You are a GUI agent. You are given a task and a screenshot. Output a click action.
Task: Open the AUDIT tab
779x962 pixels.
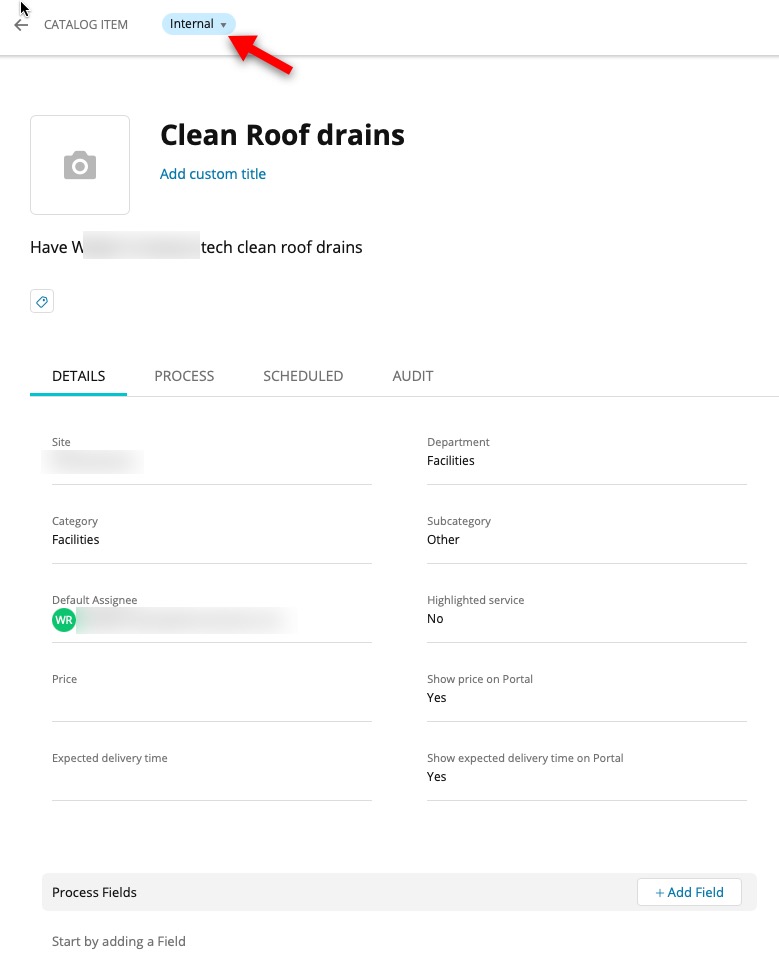click(x=413, y=376)
